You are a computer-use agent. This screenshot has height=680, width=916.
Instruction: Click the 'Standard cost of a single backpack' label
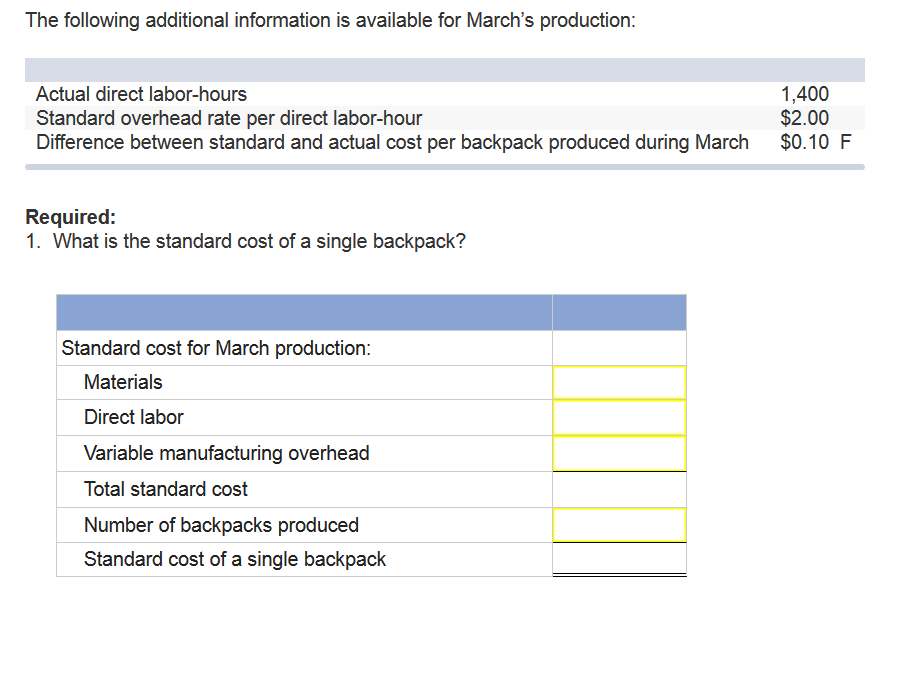235,559
